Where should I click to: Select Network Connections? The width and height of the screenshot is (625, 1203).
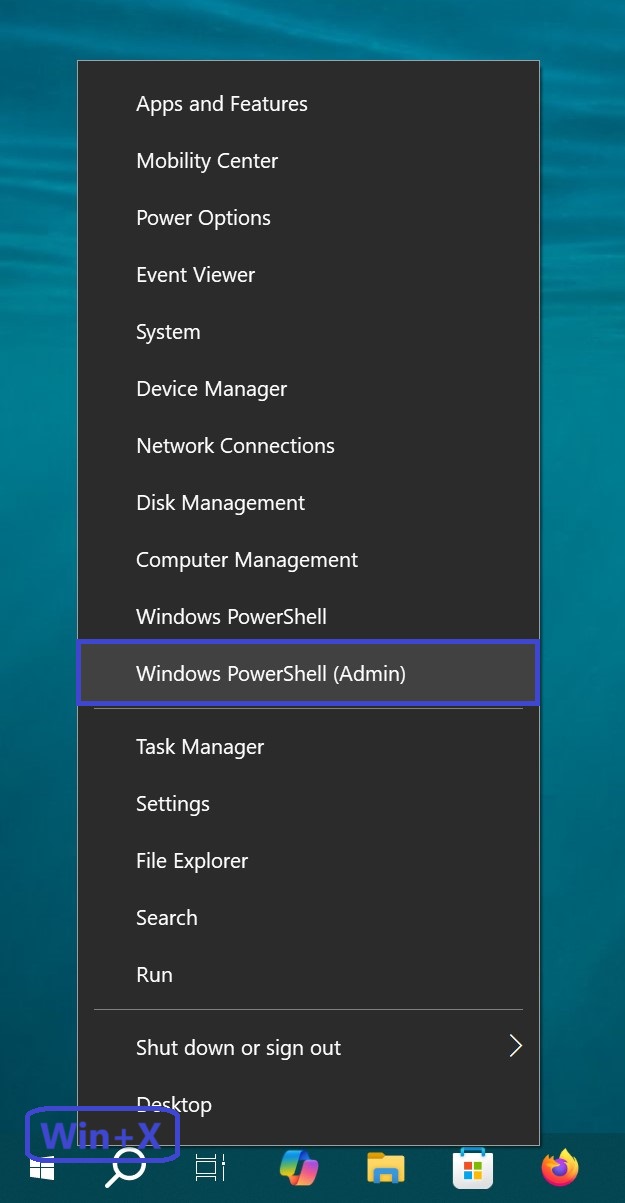pyautogui.click(x=235, y=446)
